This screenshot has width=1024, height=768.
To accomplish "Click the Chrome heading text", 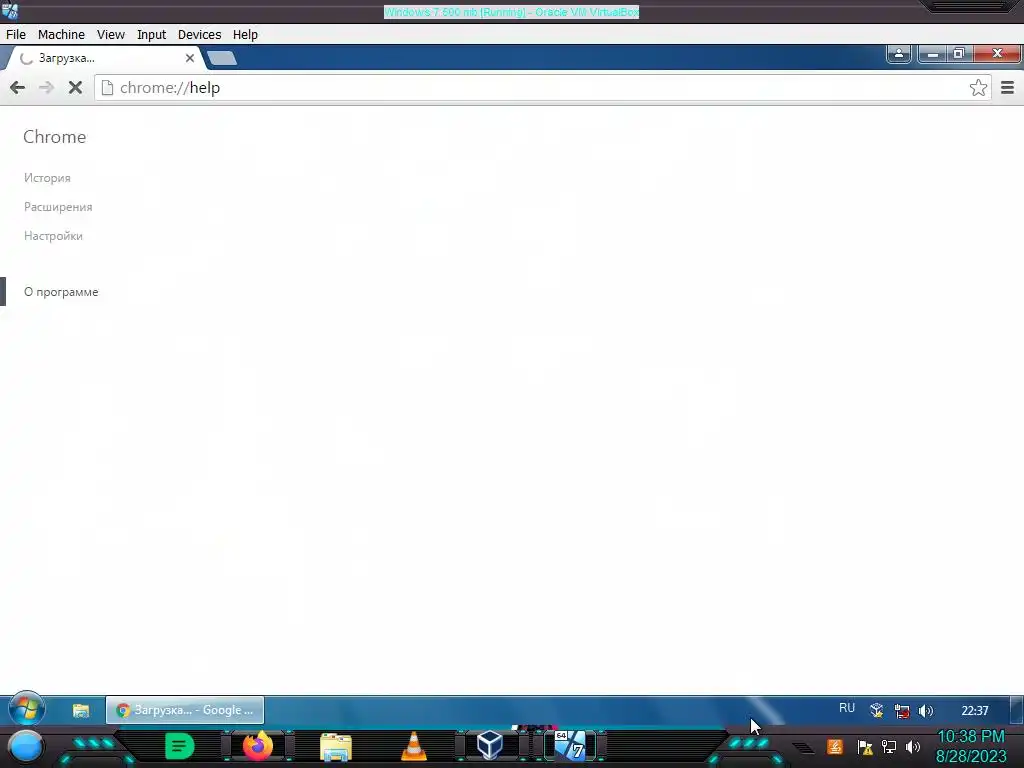I will [55, 136].
